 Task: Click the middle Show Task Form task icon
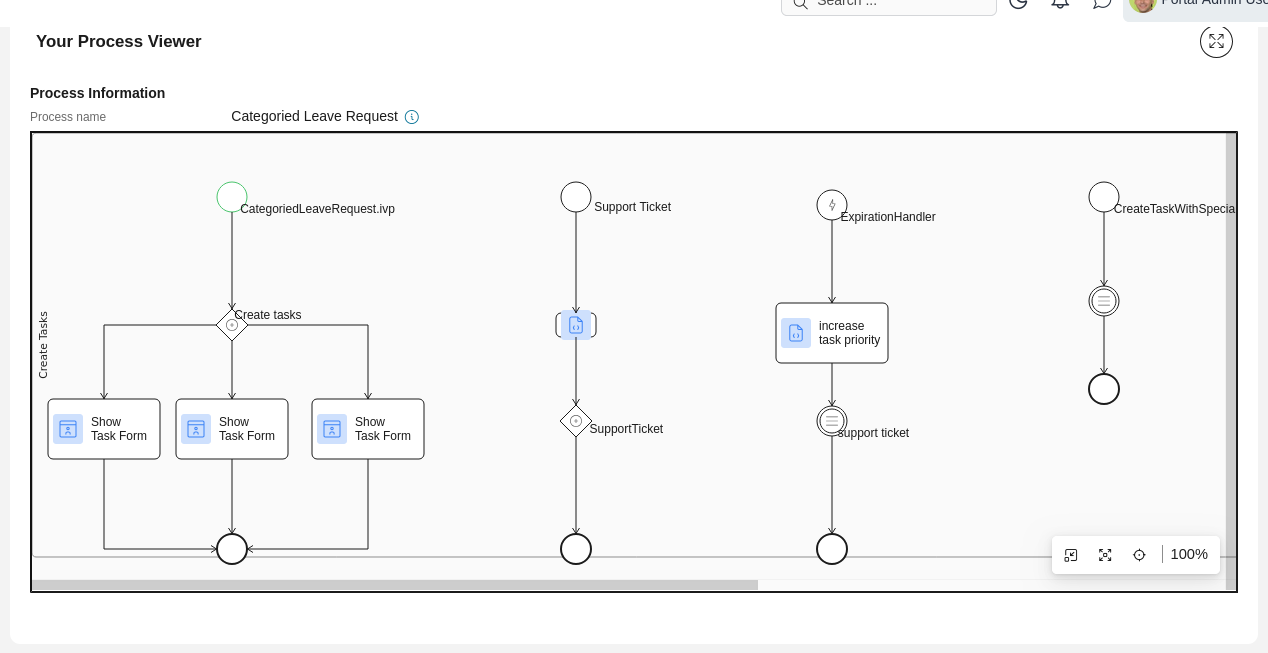[196, 429]
